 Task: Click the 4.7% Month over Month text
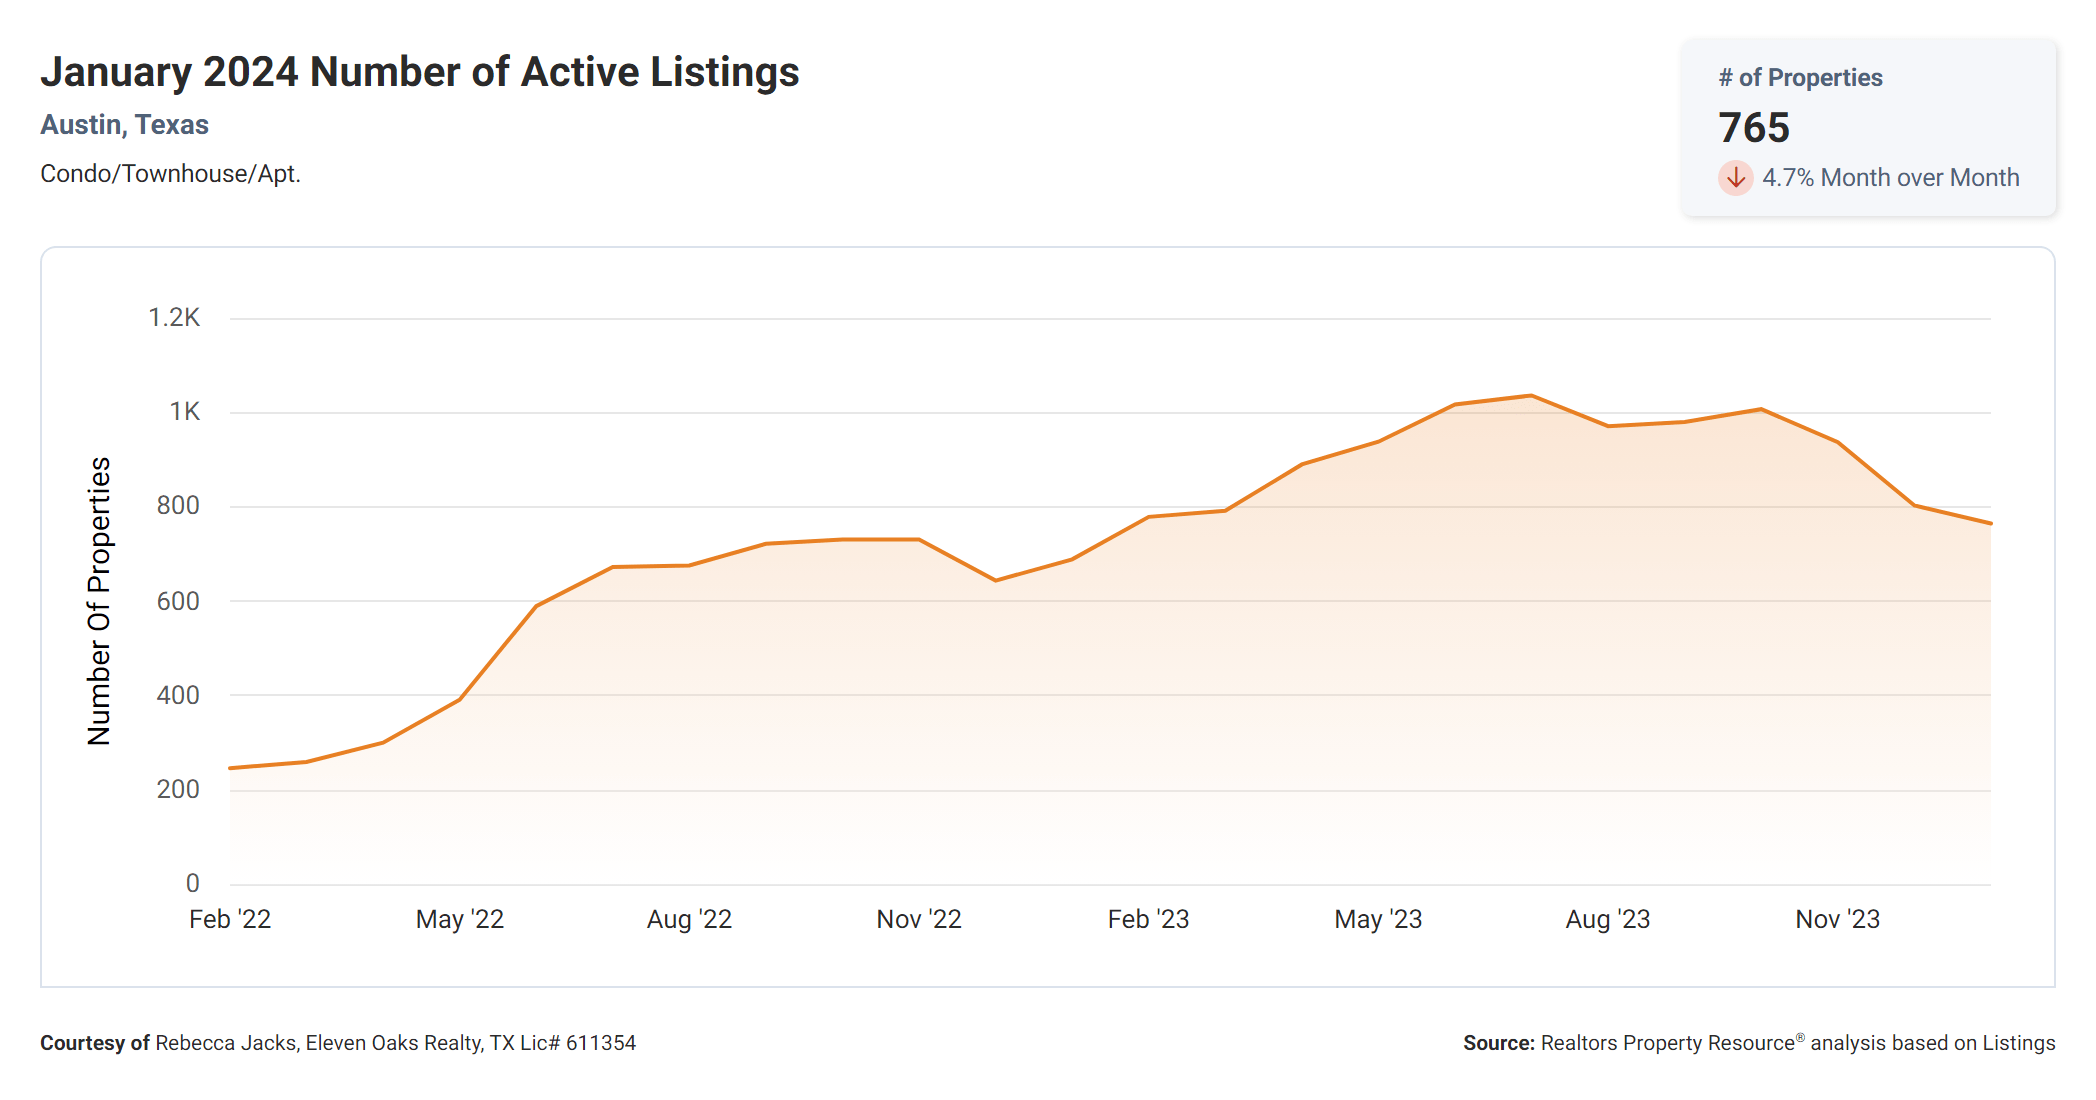click(1890, 178)
